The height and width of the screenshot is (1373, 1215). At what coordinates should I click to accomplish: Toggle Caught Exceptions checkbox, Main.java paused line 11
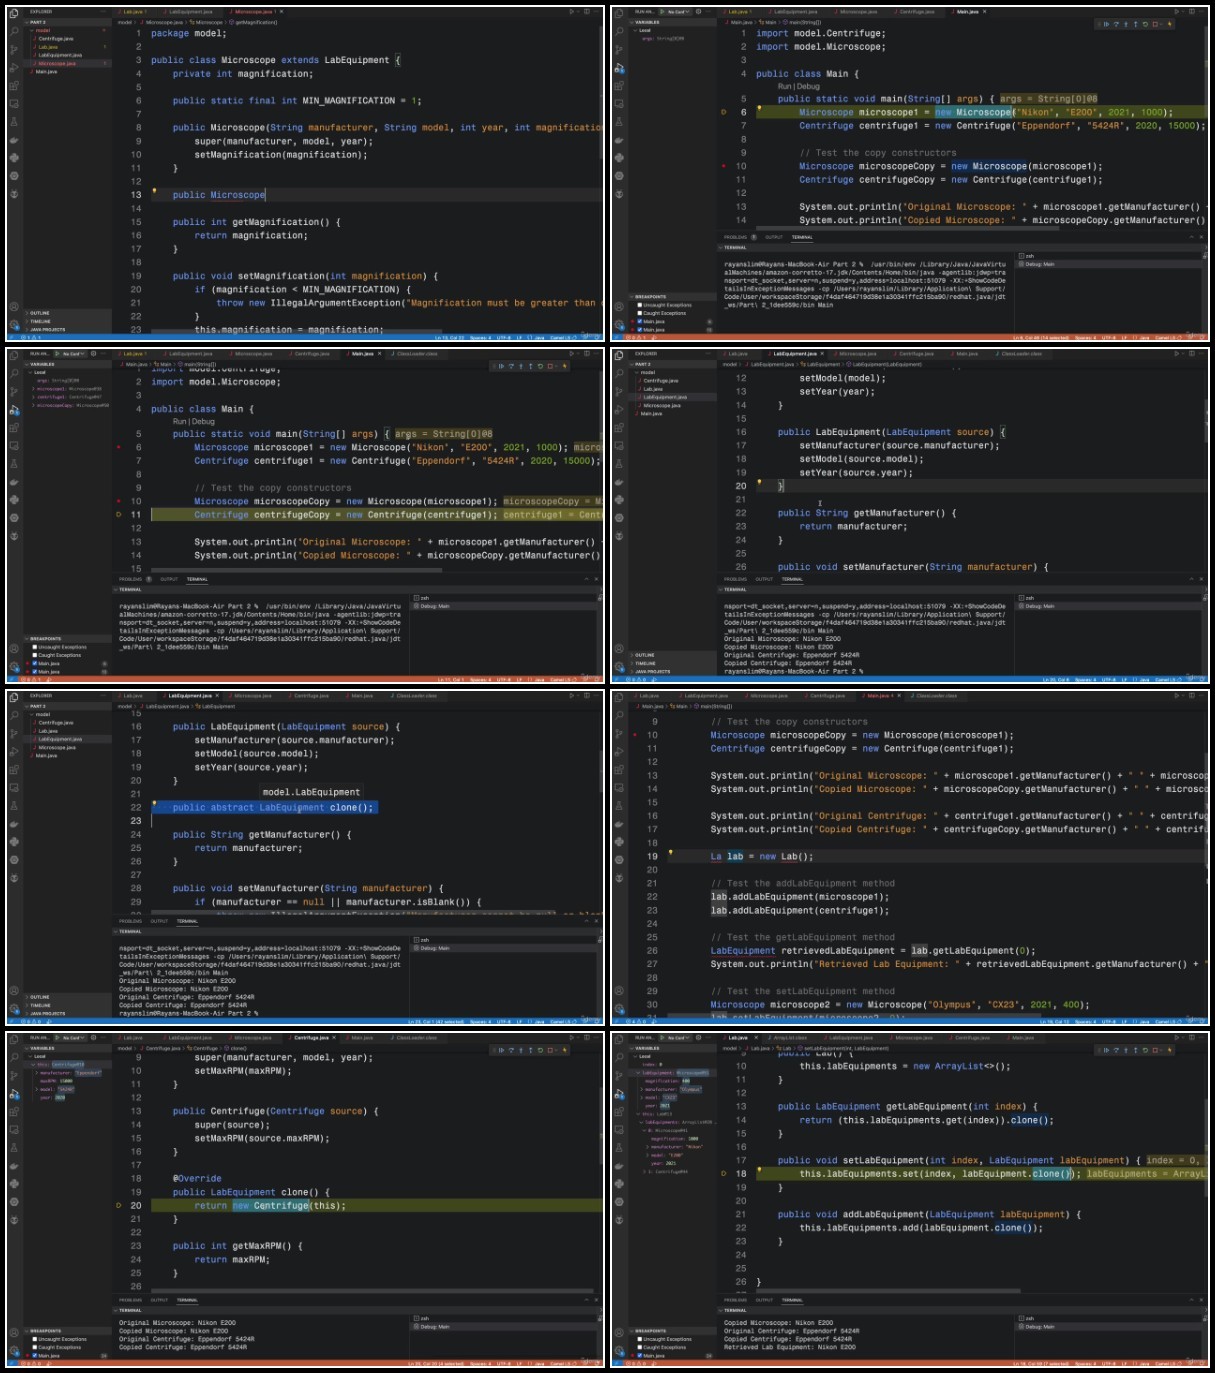(35, 655)
